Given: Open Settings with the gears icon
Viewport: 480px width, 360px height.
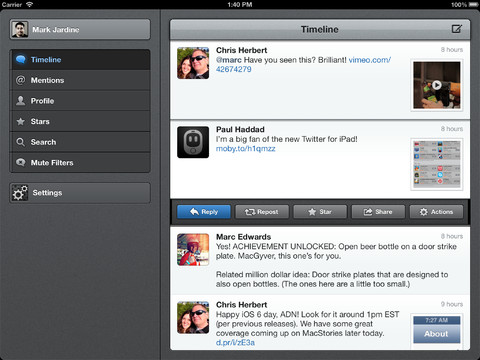Looking at the screenshot, I should 20,193.
